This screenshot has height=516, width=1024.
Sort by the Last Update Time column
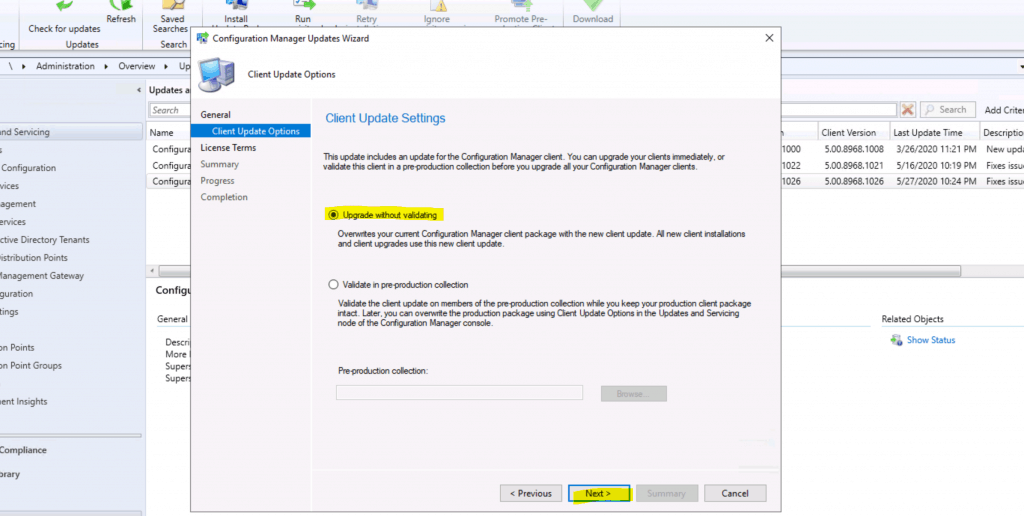click(x=927, y=132)
